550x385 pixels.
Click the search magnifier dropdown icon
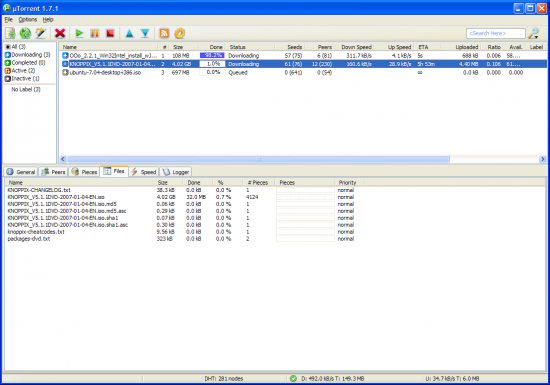(534, 33)
